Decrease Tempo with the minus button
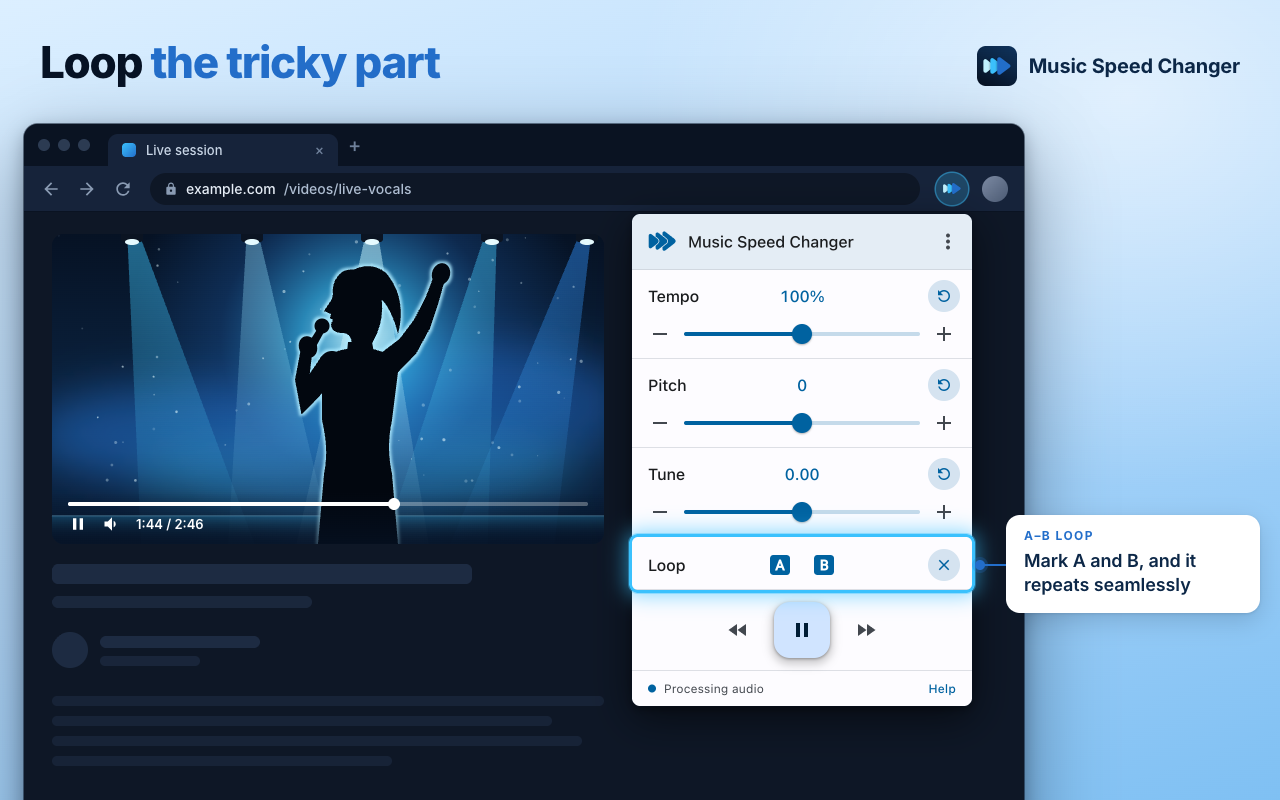Viewport: 1280px width, 800px height. [660, 334]
